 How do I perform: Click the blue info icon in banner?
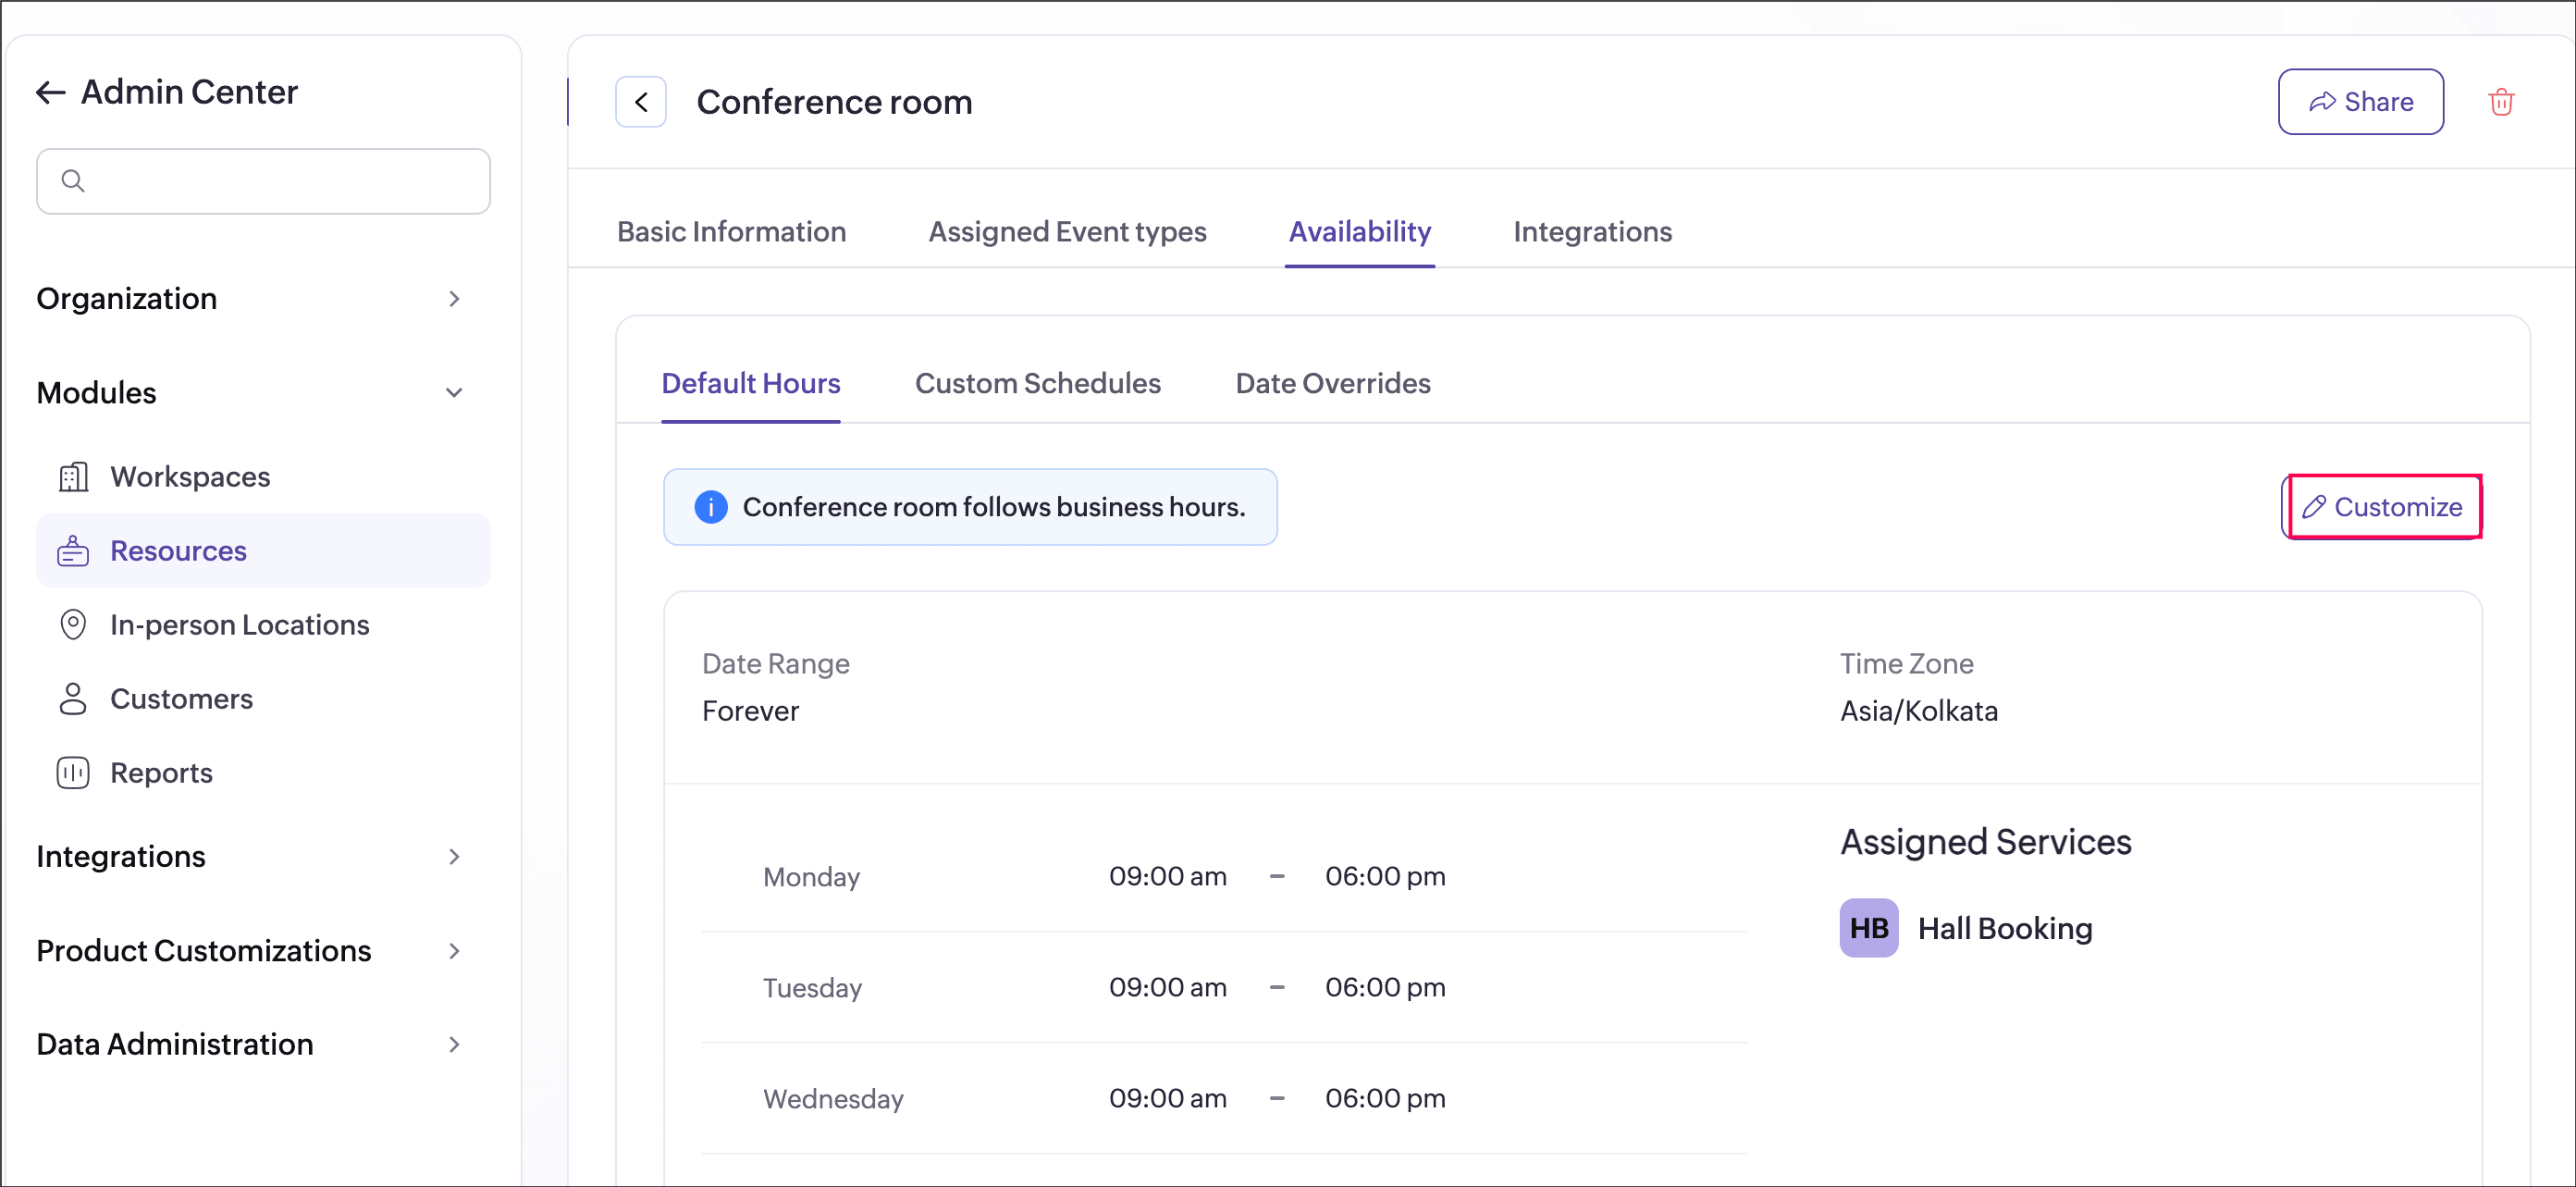(711, 507)
